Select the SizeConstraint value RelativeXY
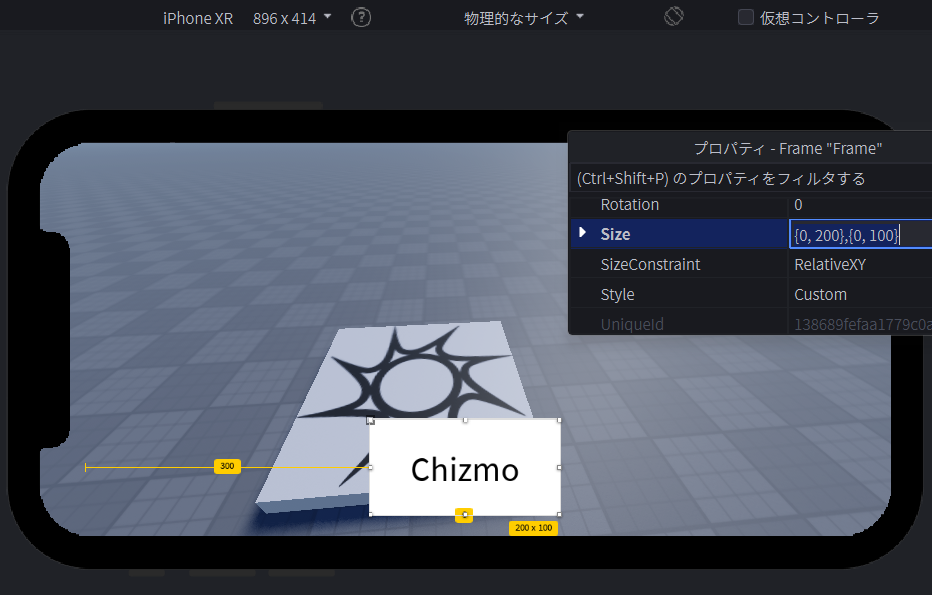This screenshot has width=932, height=595. 830,265
